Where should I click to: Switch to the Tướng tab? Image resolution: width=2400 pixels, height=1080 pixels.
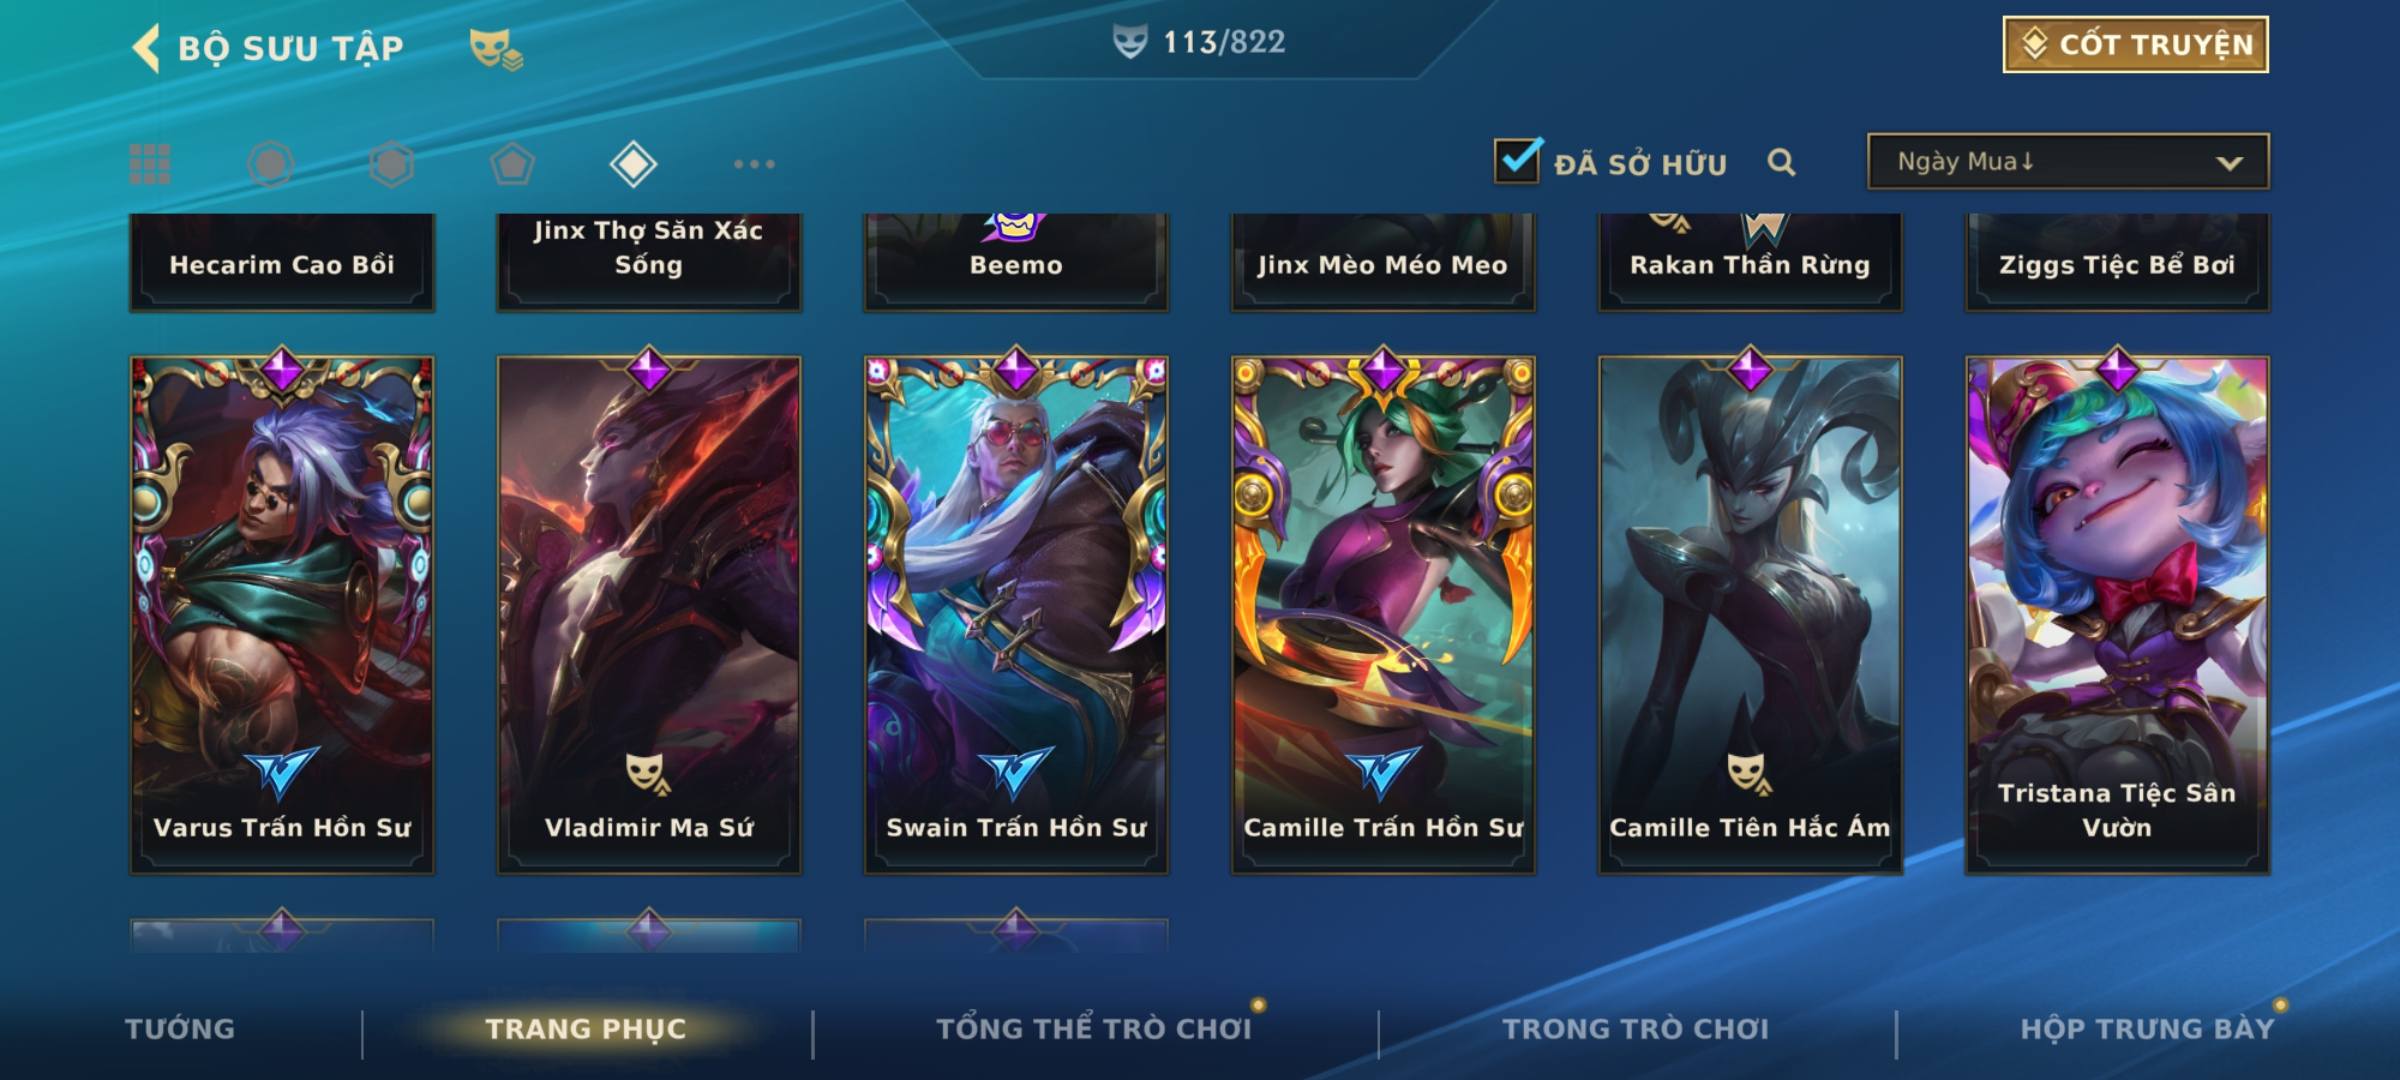click(x=180, y=1029)
